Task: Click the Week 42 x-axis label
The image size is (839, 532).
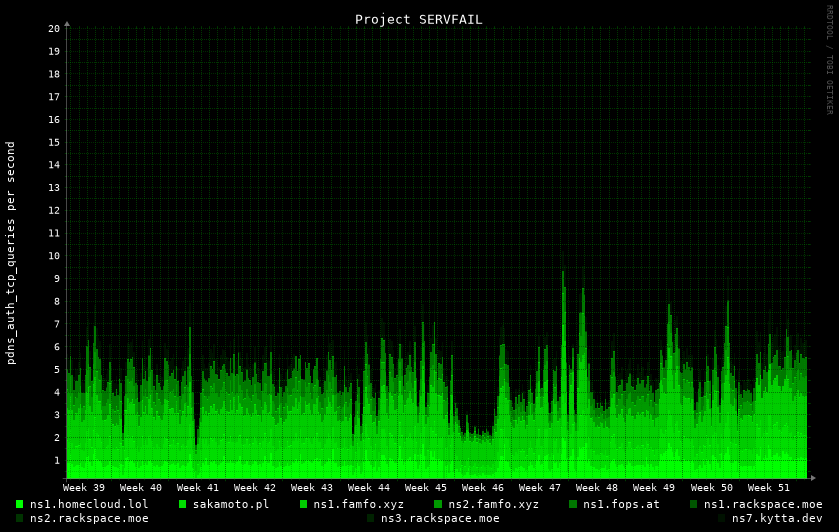Action: tap(255, 488)
